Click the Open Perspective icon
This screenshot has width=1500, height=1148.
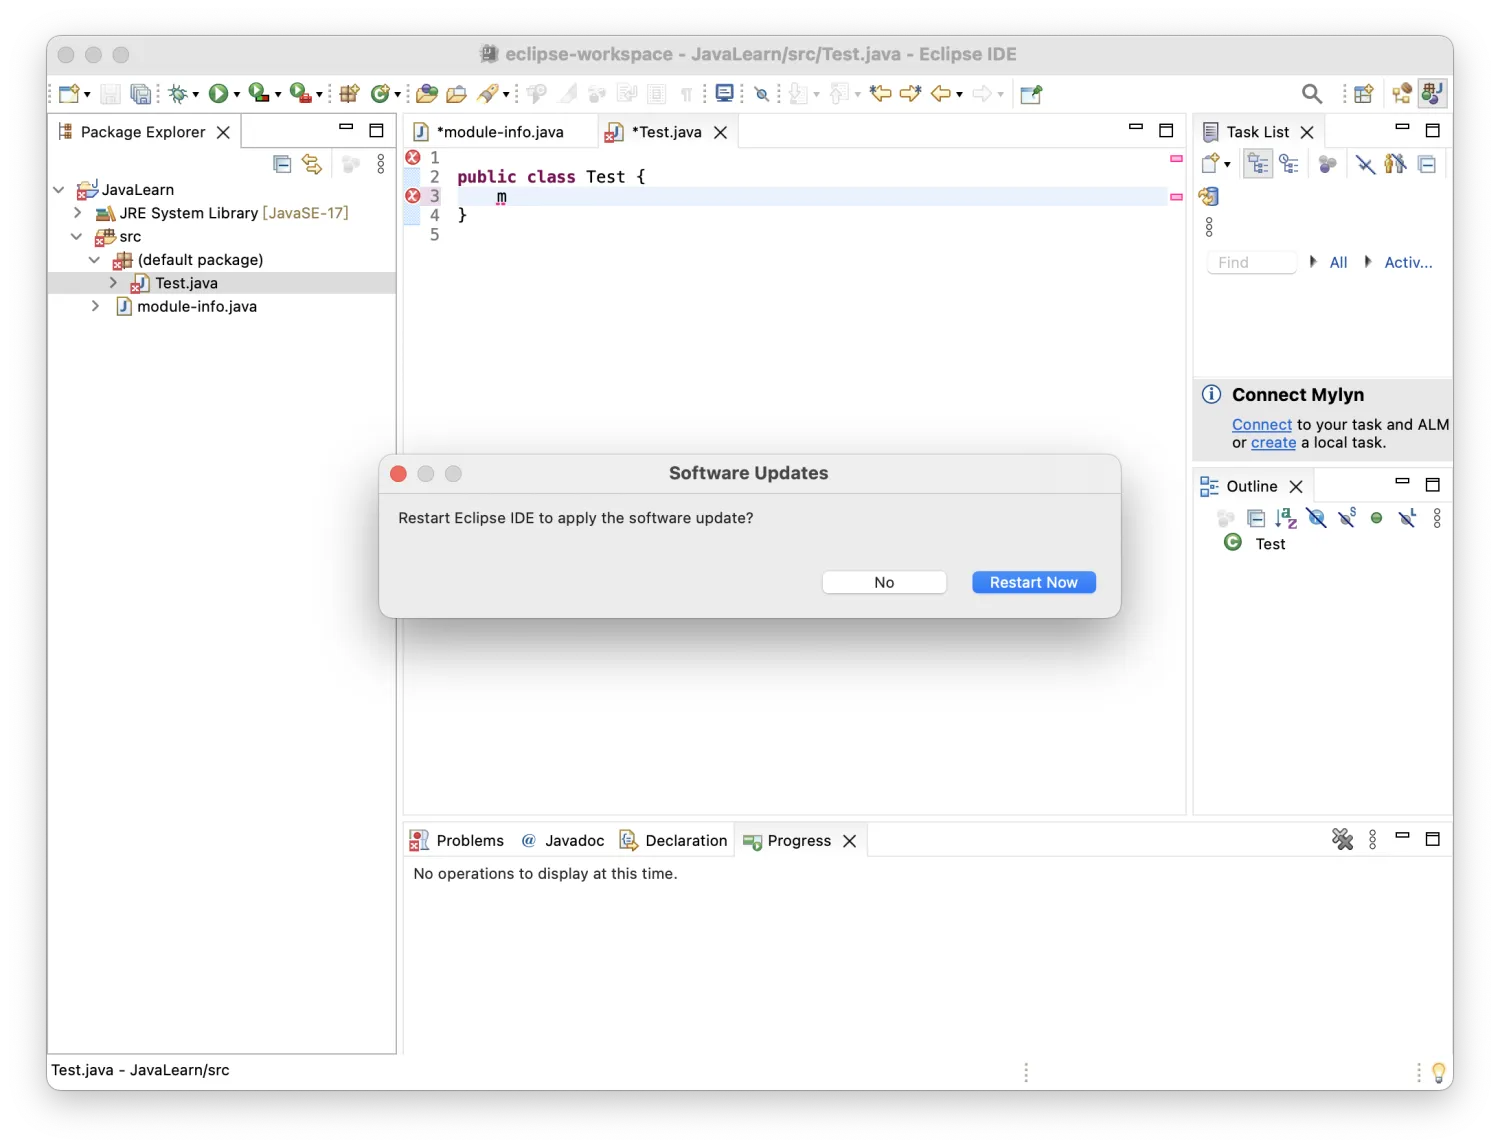1363,93
